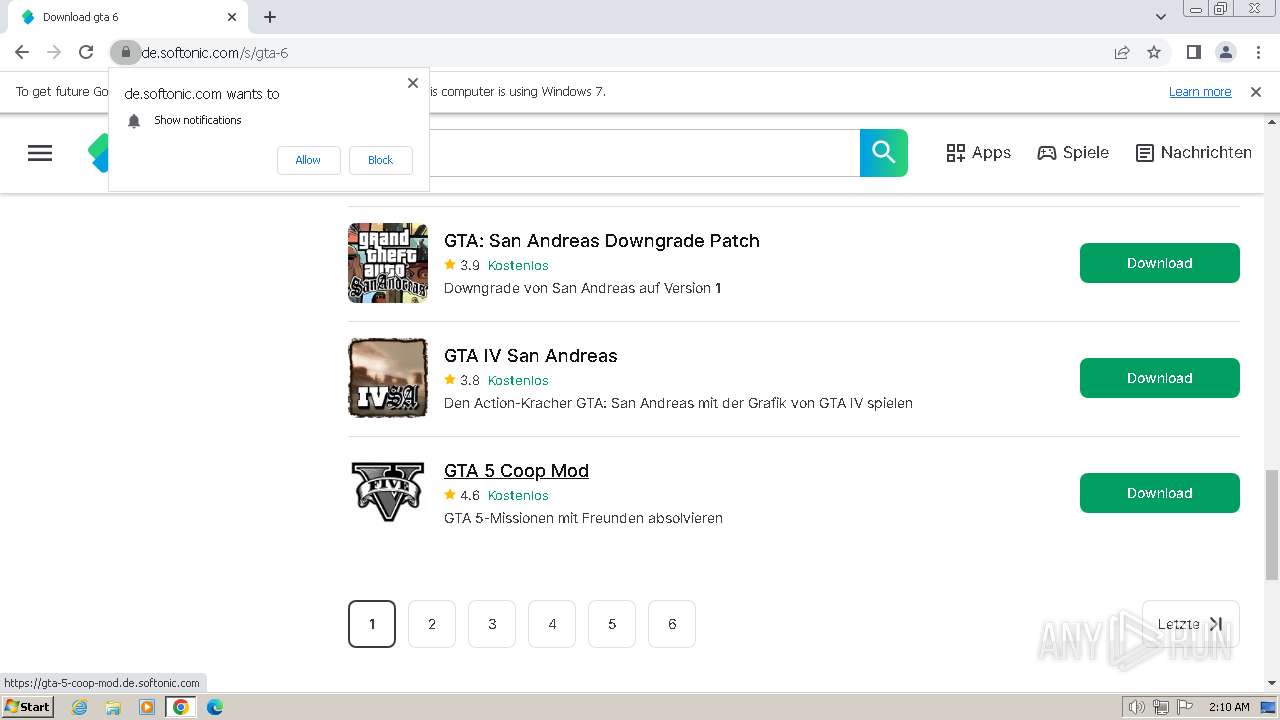
Task: Launch Microsoft Edge from the taskbar
Action: click(215, 707)
